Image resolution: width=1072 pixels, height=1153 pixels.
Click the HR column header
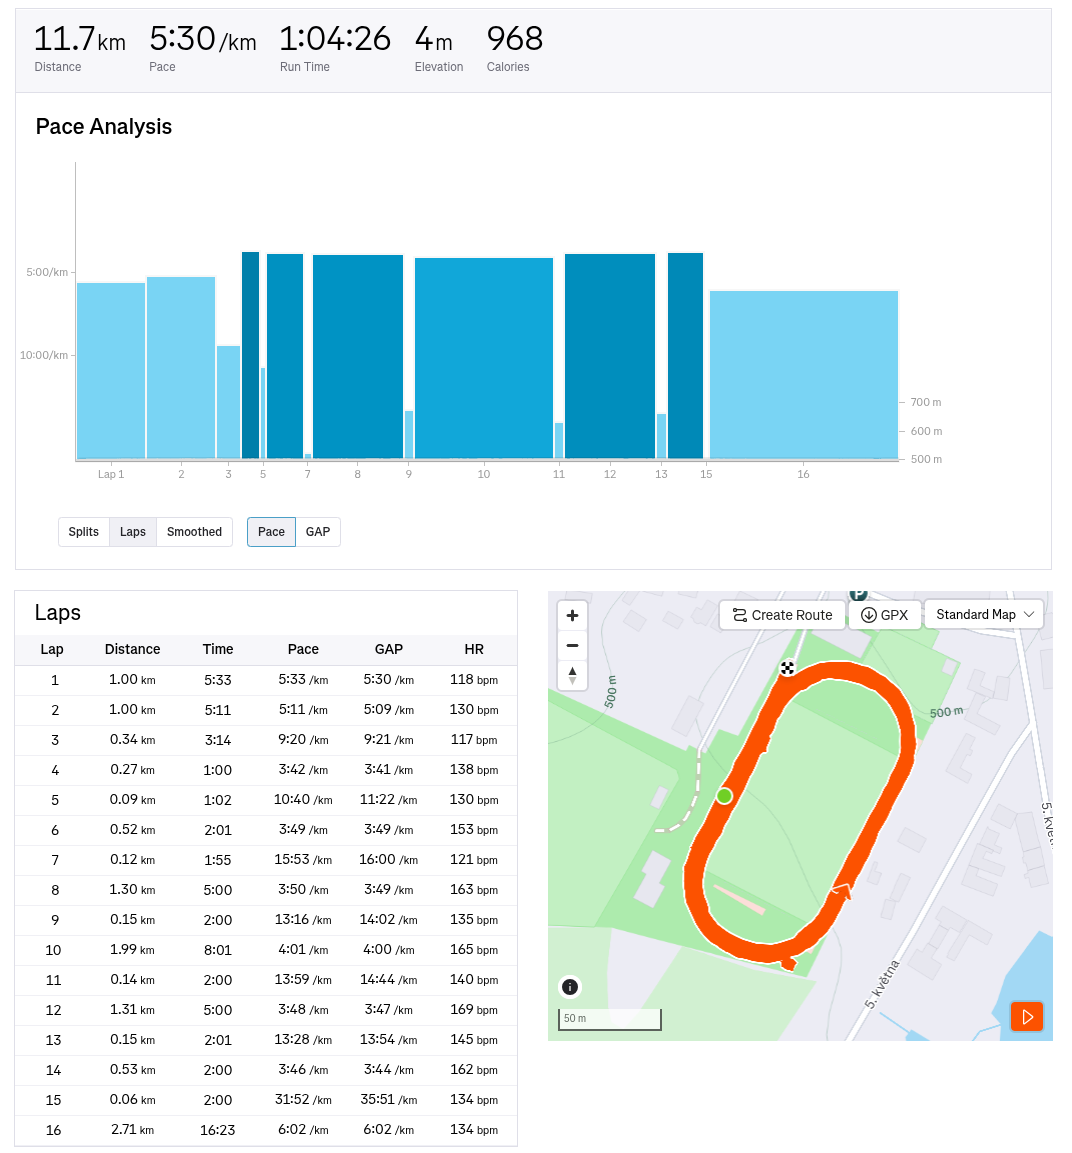pyautogui.click(x=474, y=649)
